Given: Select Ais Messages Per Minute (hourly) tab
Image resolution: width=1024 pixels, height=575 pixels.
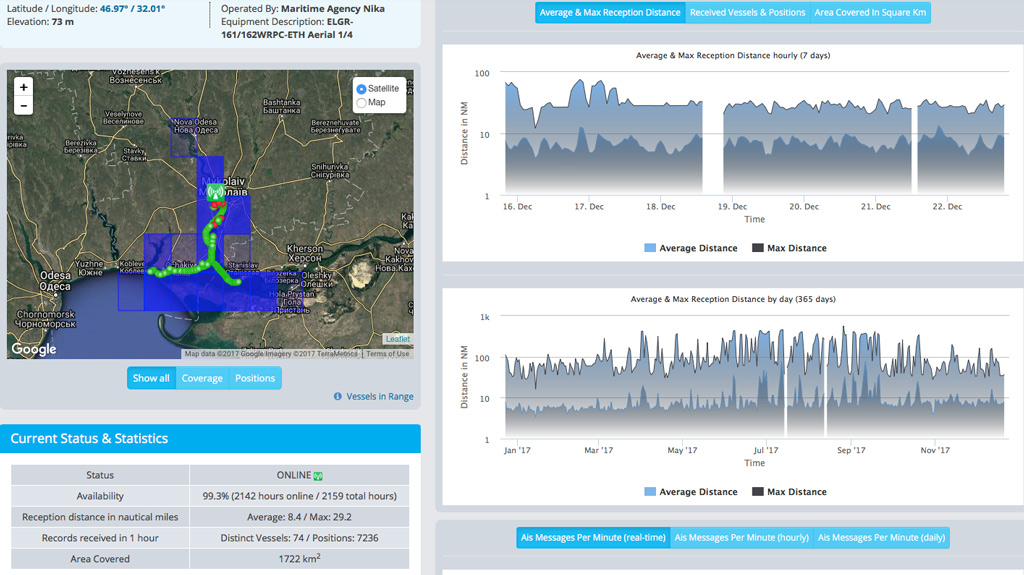Looking at the screenshot, I should pos(742,538).
